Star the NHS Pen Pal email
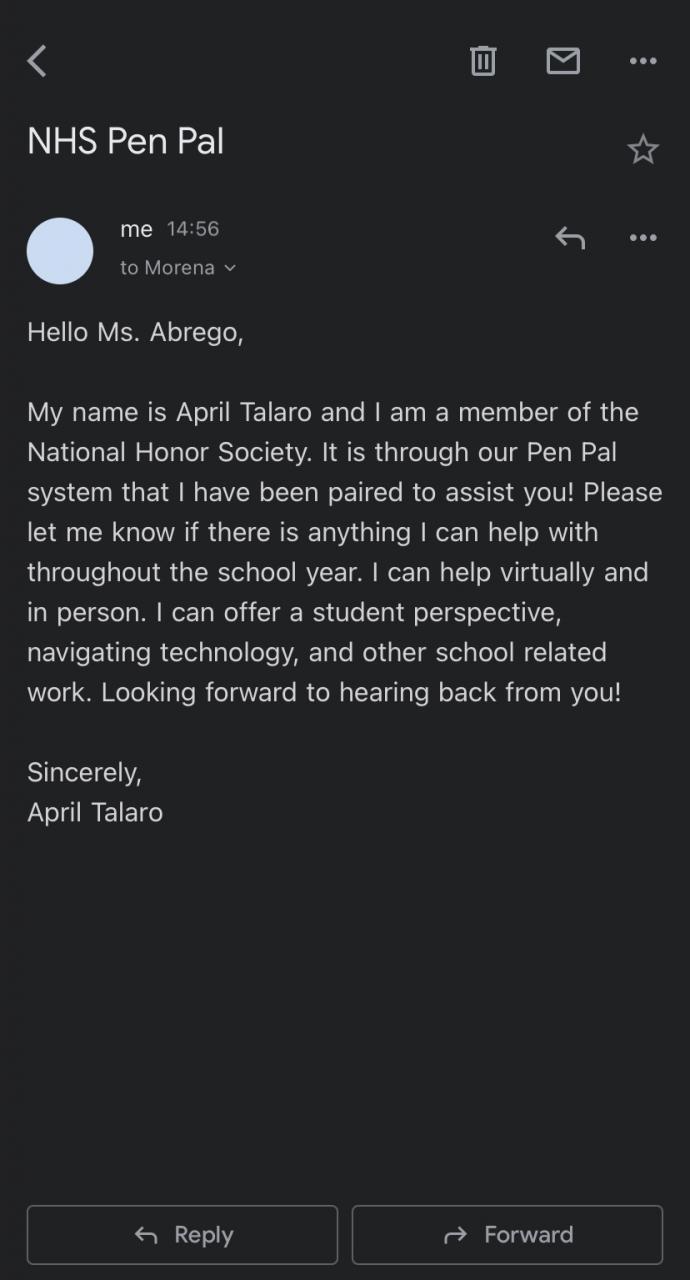This screenshot has width=690, height=1280. [643, 150]
